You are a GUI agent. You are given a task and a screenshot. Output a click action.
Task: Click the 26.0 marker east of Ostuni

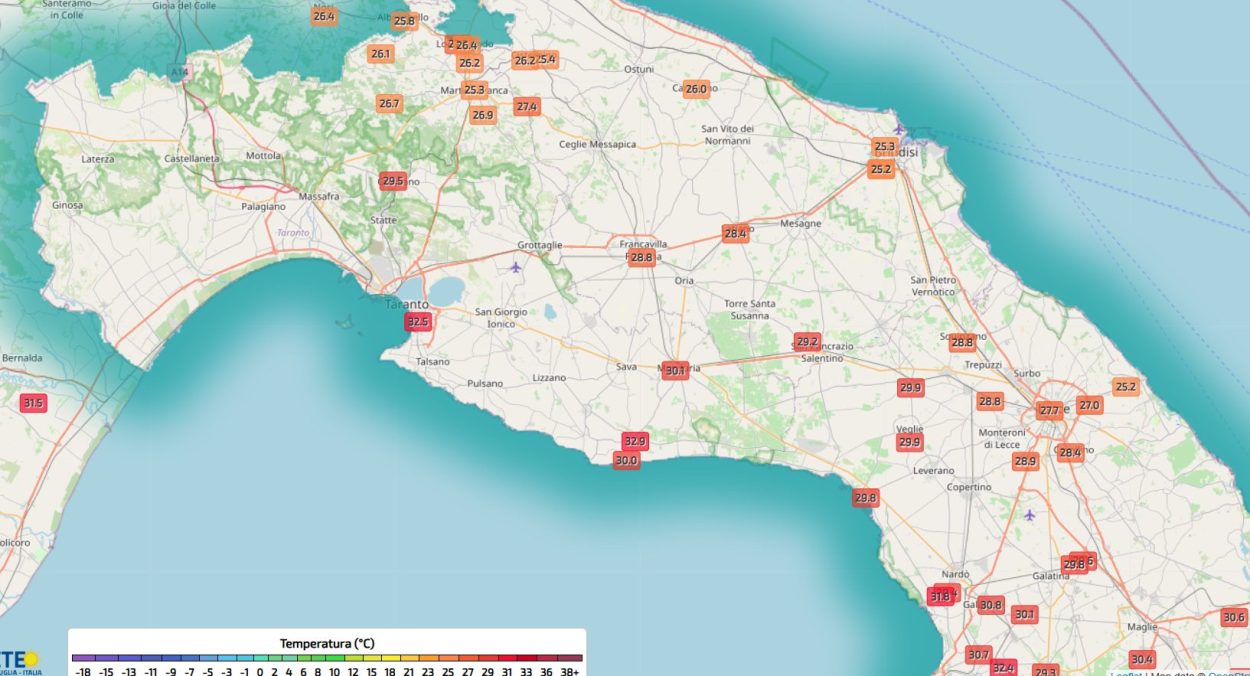(696, 89)
